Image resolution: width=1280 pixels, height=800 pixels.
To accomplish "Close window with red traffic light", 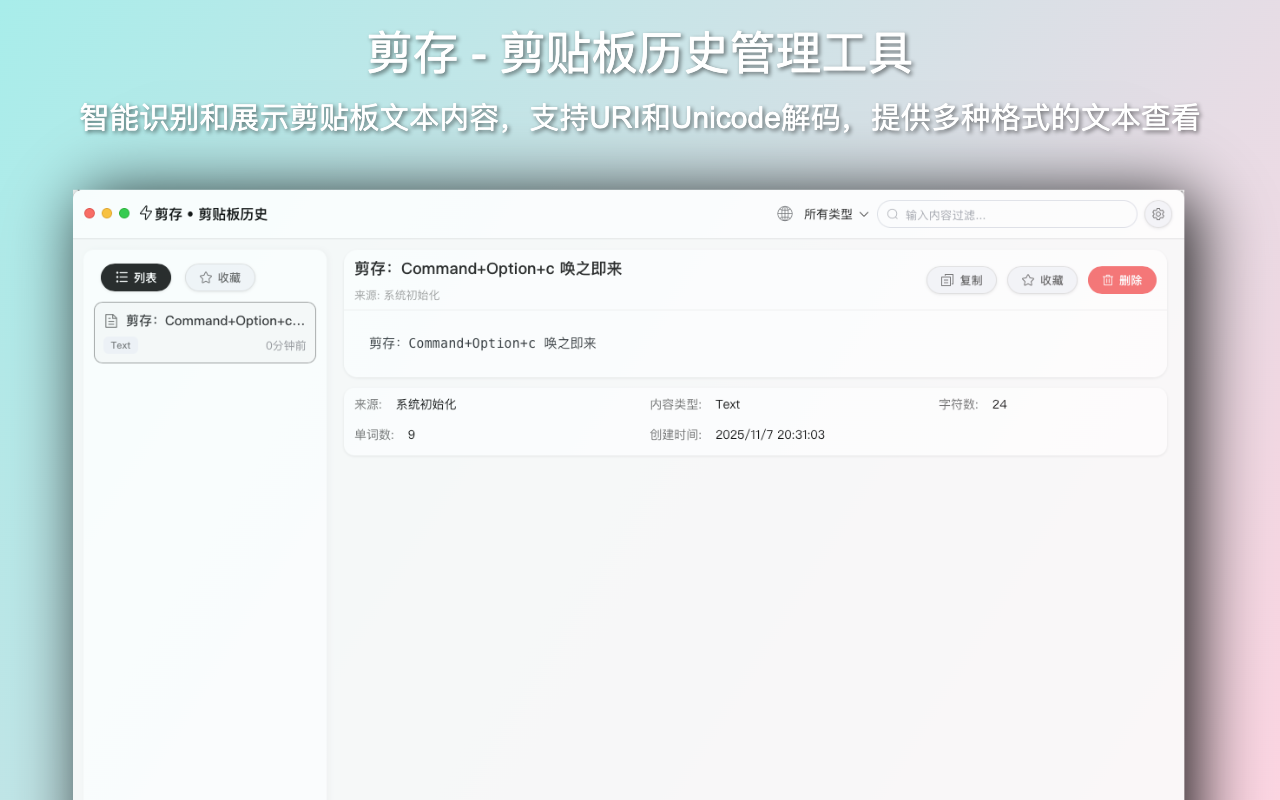I will click(x=89, y=213).
